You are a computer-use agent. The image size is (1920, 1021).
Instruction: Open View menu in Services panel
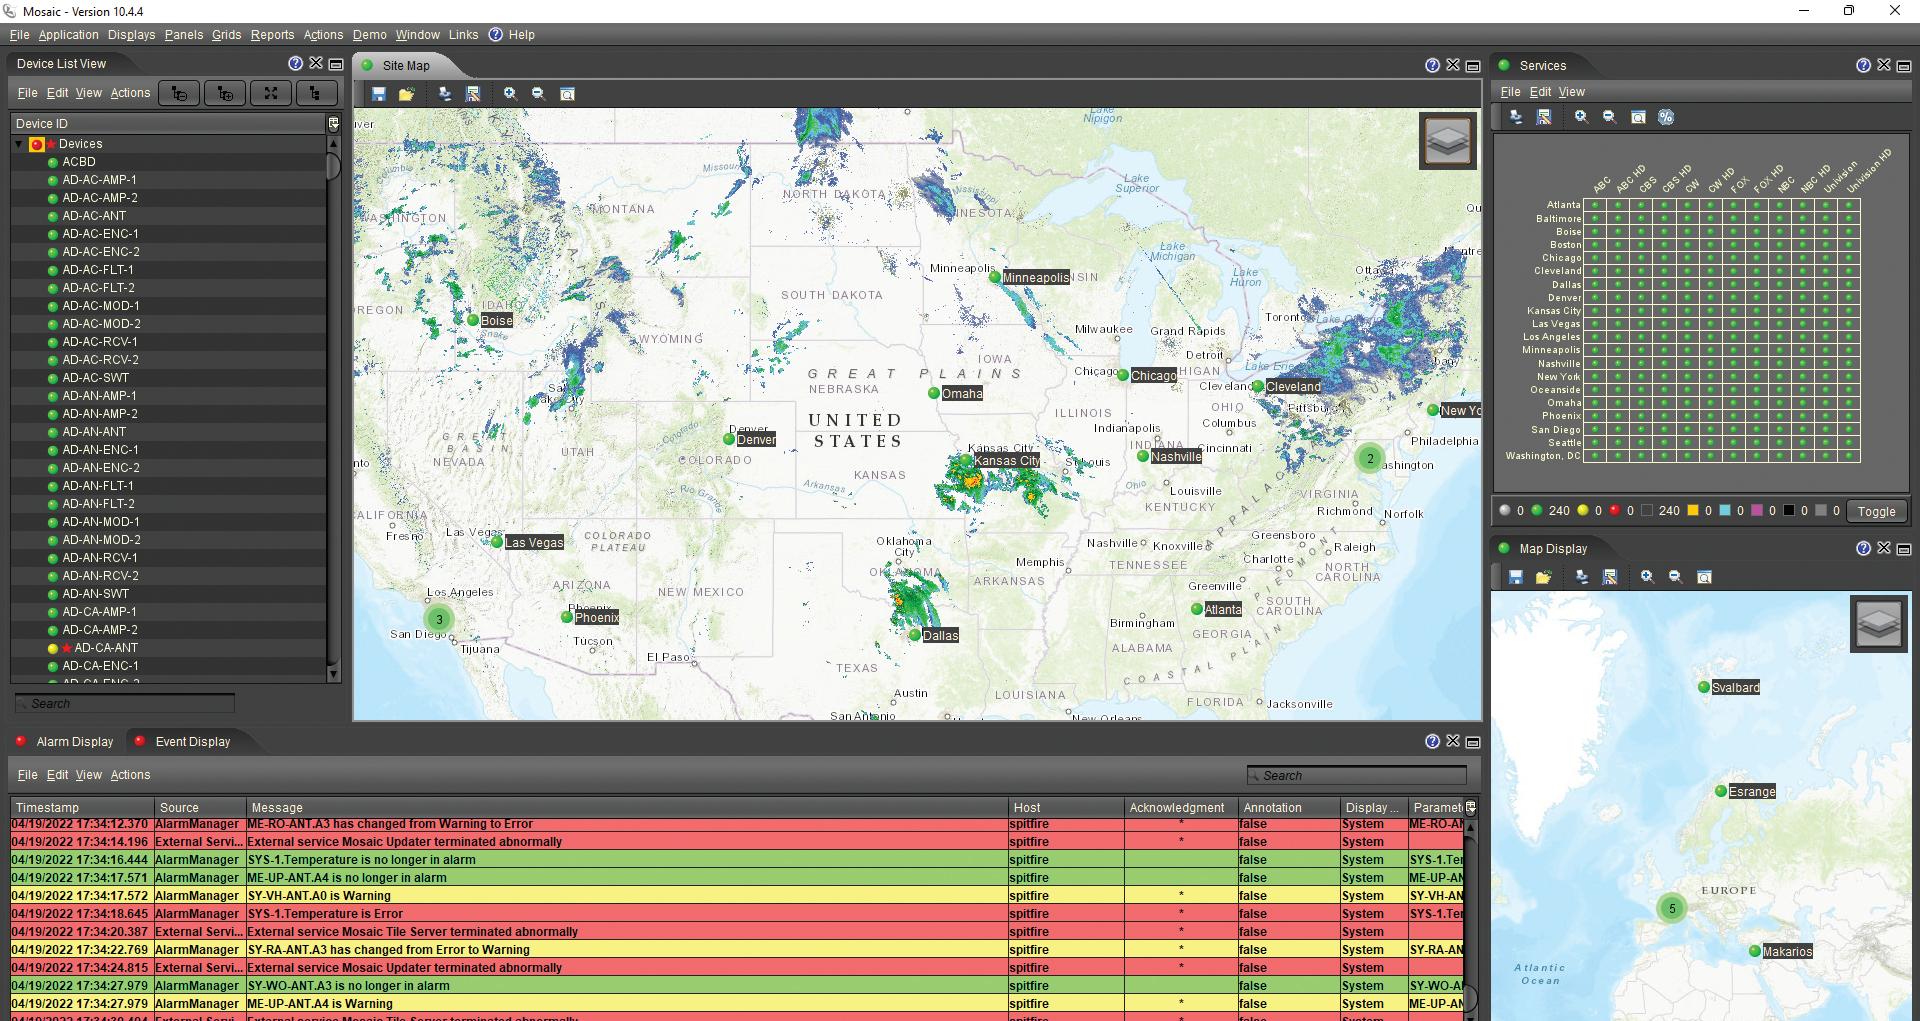tap(1571, 91)
